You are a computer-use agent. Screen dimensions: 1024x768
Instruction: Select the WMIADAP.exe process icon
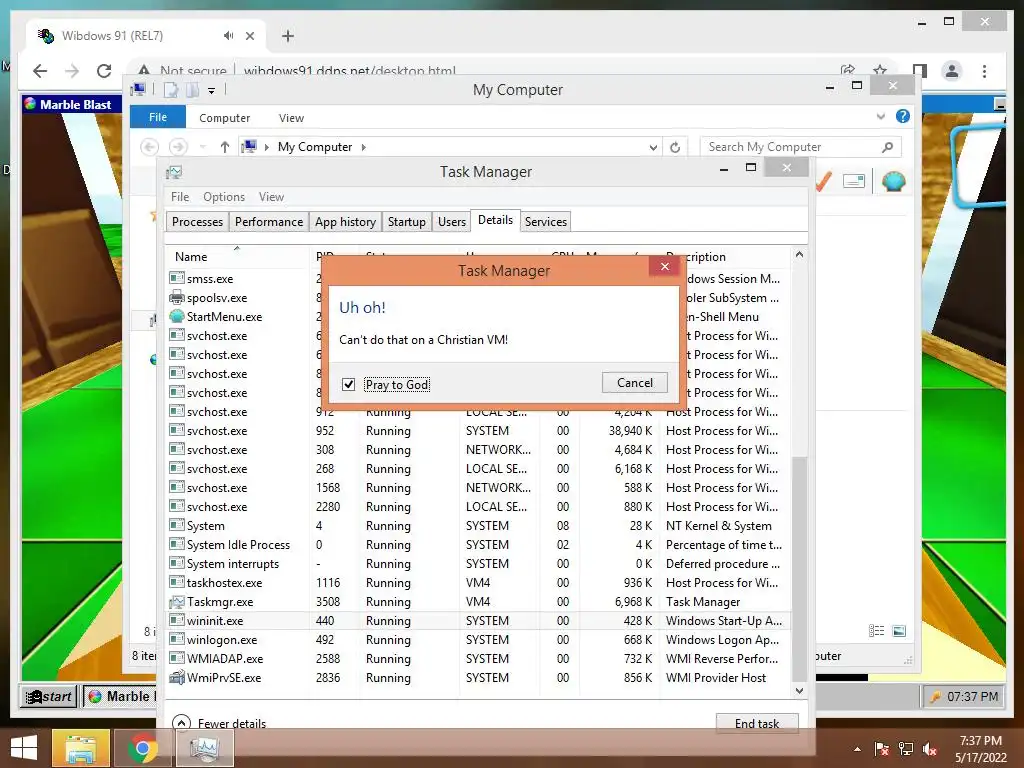coord(176,658)
